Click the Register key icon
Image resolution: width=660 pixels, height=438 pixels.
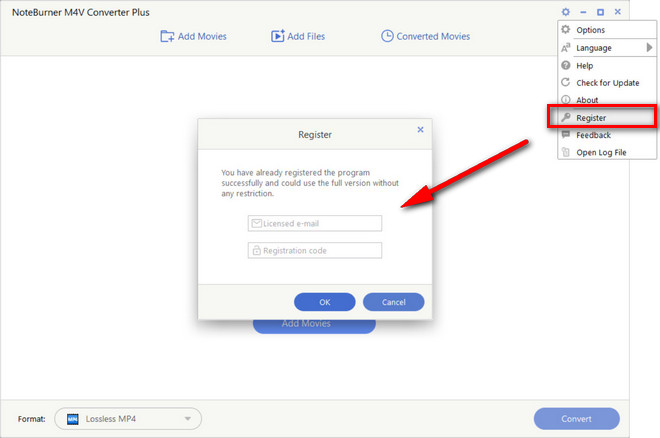tap(566, 117)
